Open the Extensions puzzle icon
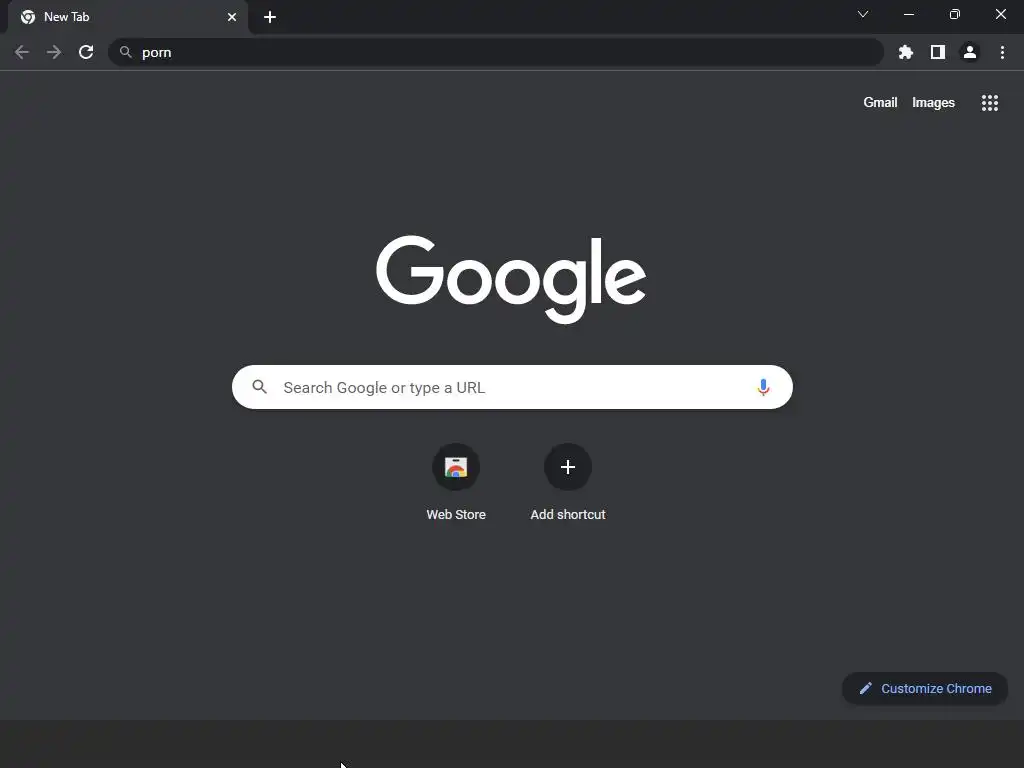 [905, 52]
